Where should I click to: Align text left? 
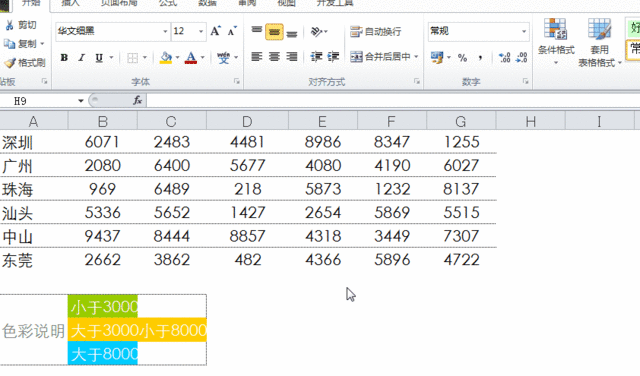(257, 57)
